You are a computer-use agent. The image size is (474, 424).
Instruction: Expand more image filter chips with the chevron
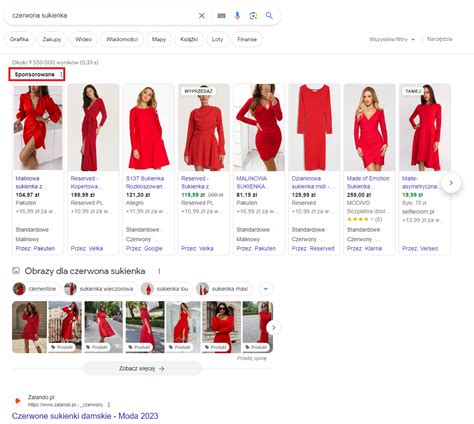[266, 289]
